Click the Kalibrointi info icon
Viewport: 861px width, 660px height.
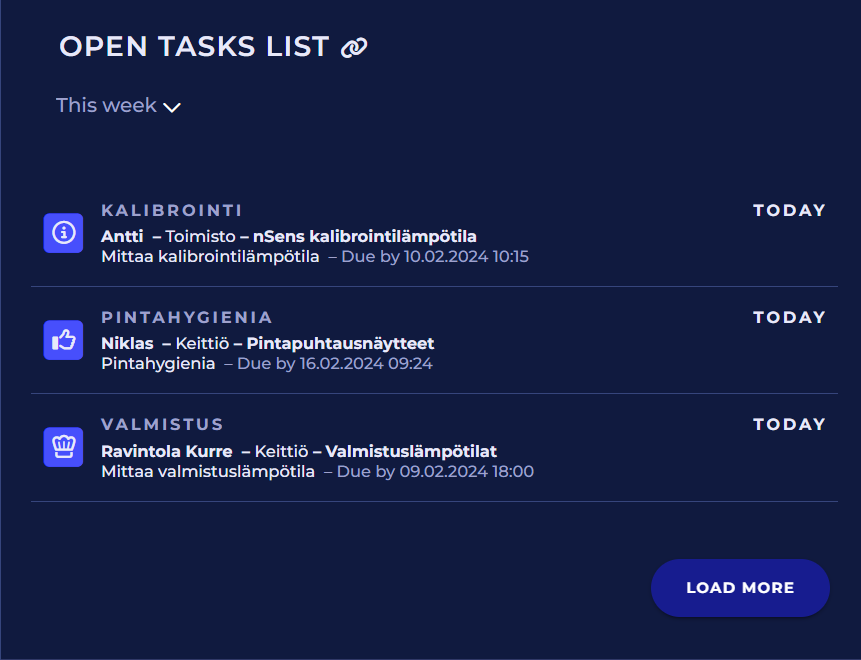click(x=63, y=233)
